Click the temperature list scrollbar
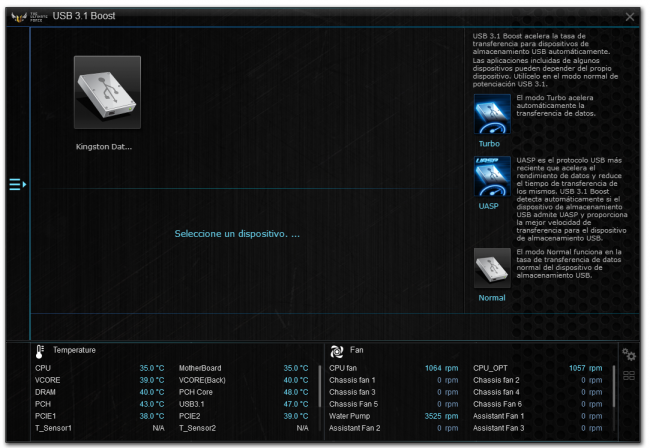This screenshot has width=650, height=448. tap(320, 386)
